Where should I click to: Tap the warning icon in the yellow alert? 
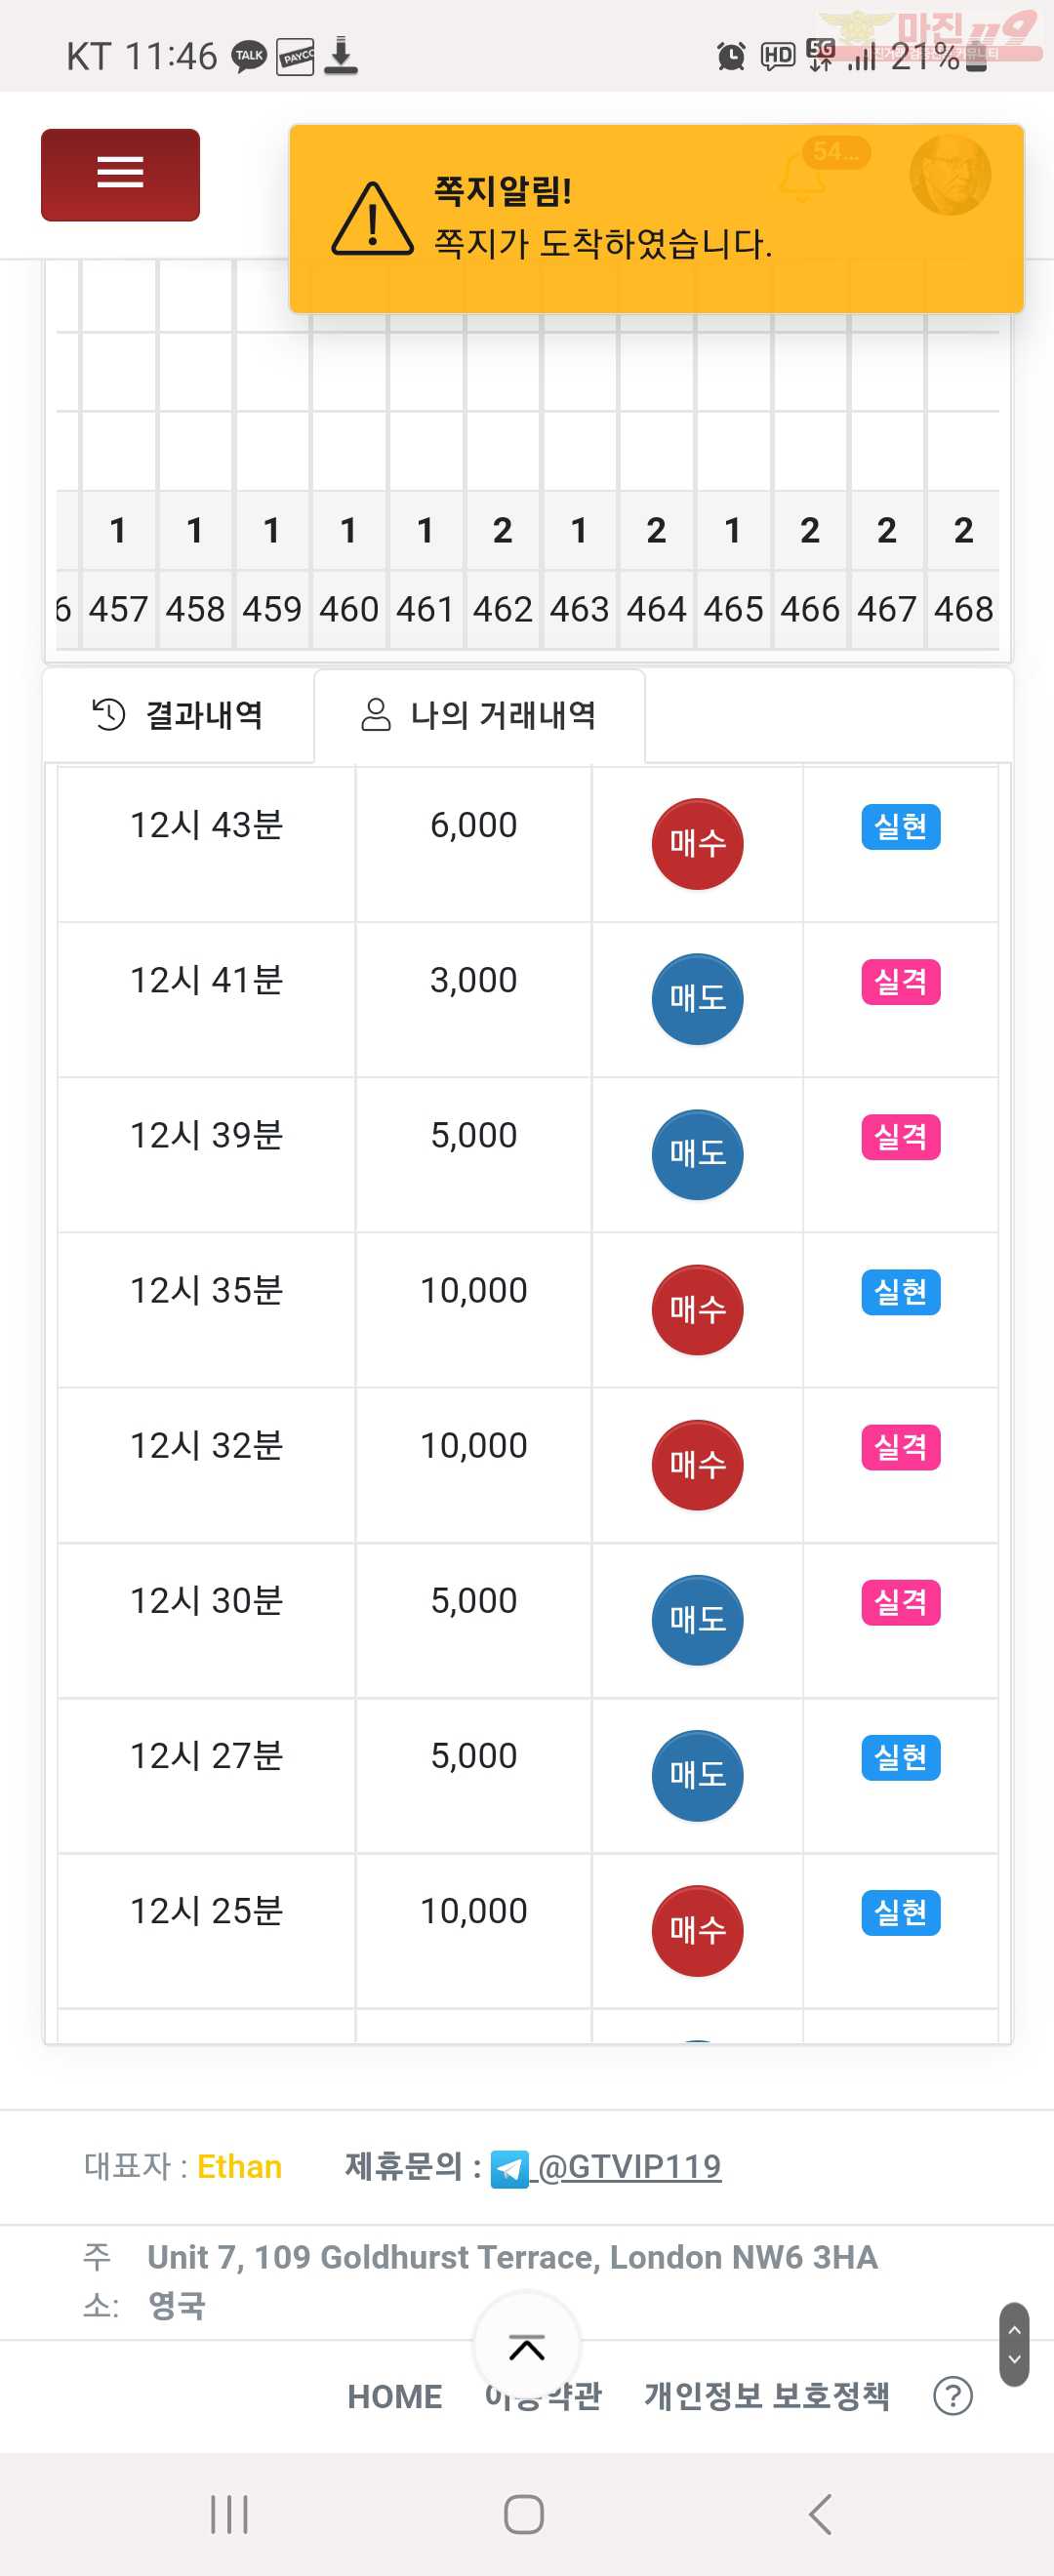point(372,219)
